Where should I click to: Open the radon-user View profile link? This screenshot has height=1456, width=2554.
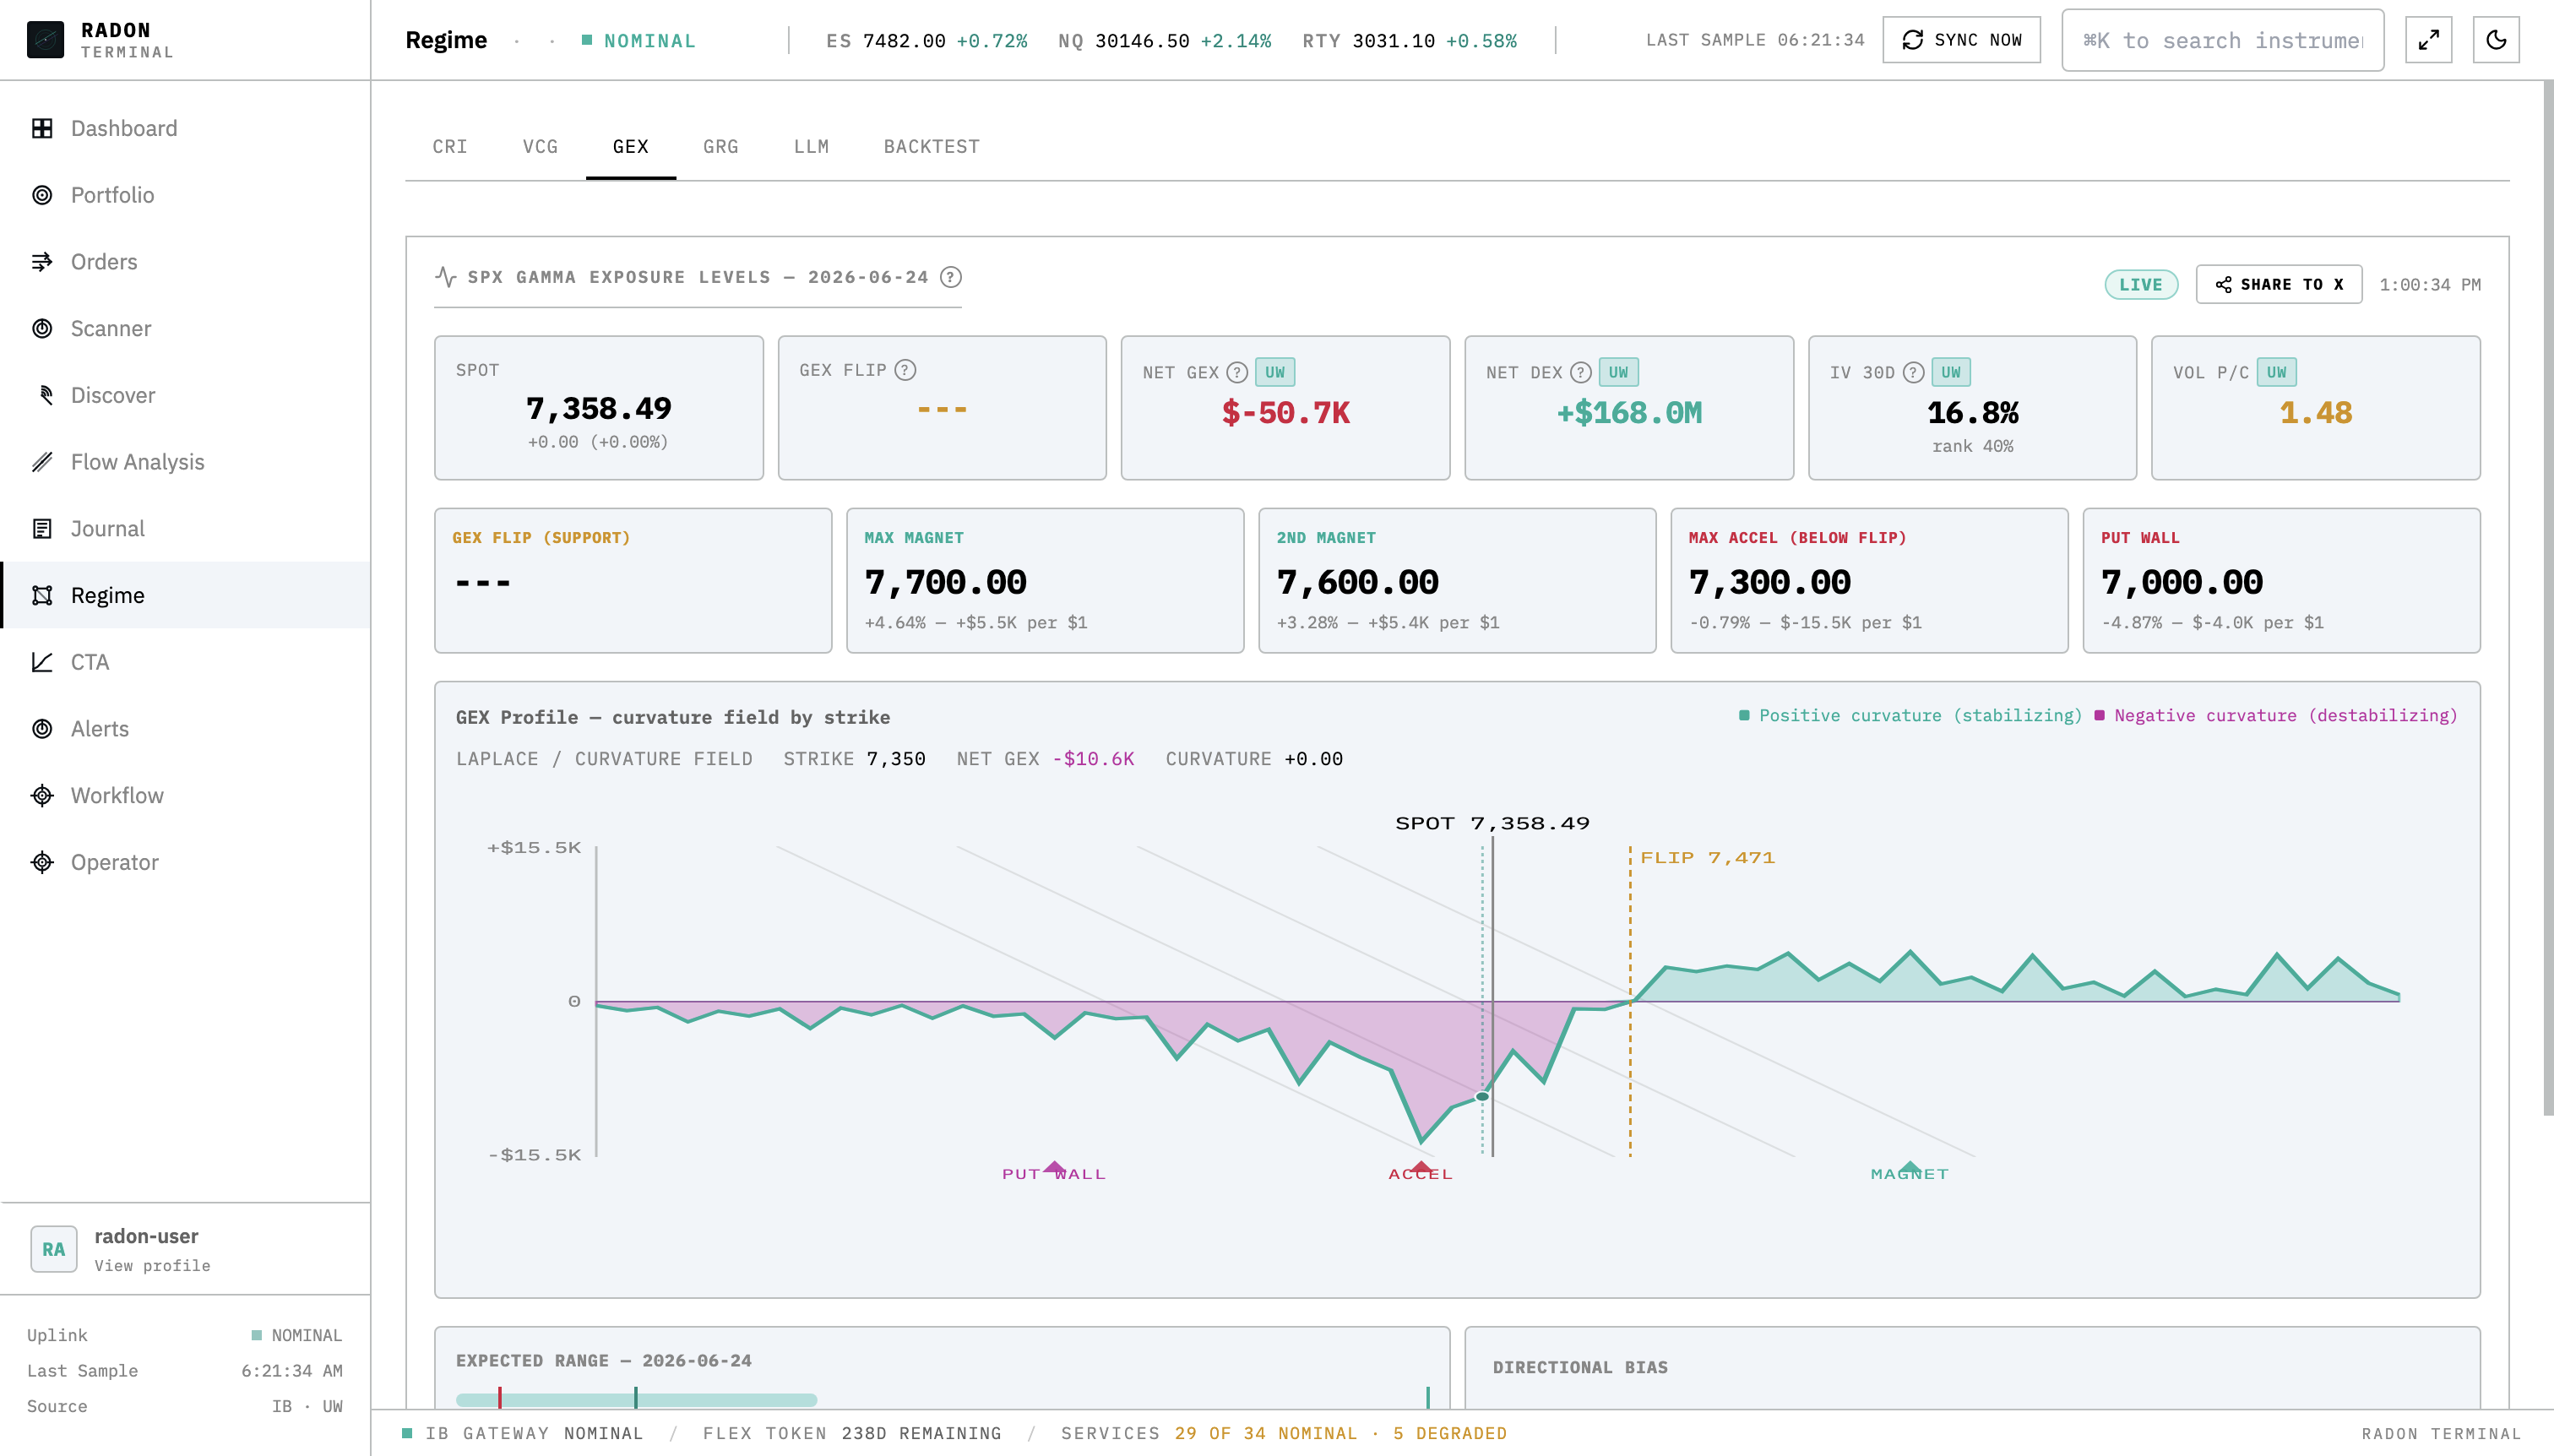[152, 1265]
